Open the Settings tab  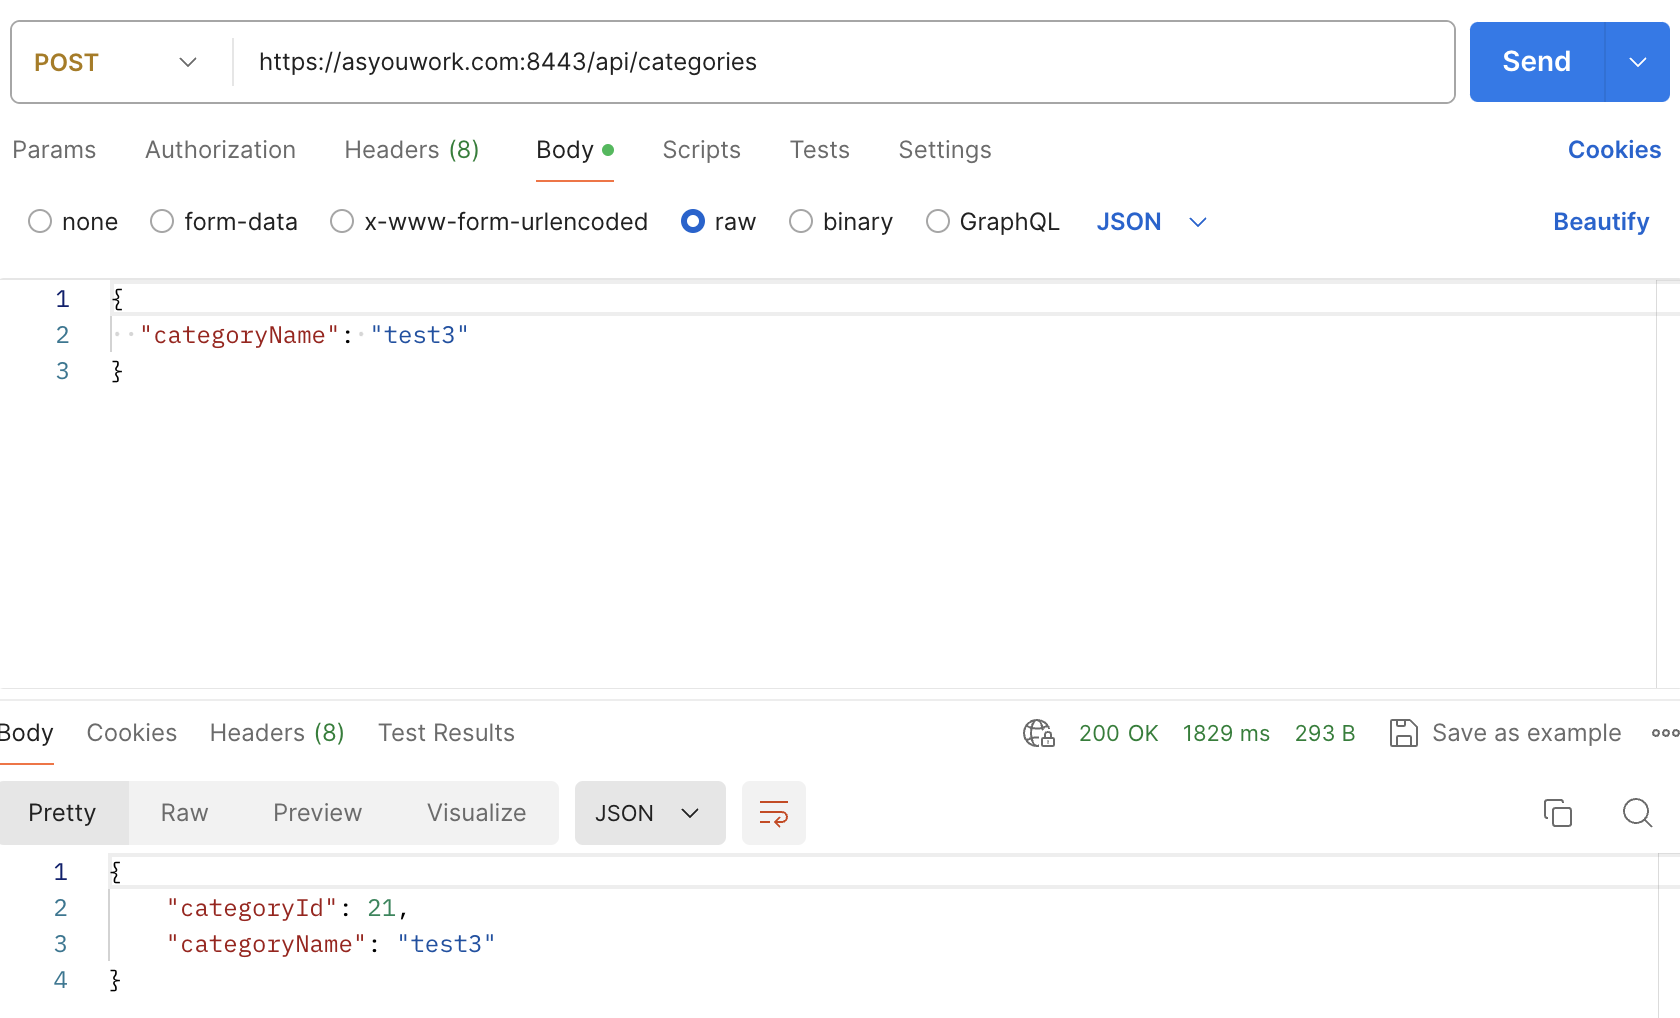(x=944, y=150)
